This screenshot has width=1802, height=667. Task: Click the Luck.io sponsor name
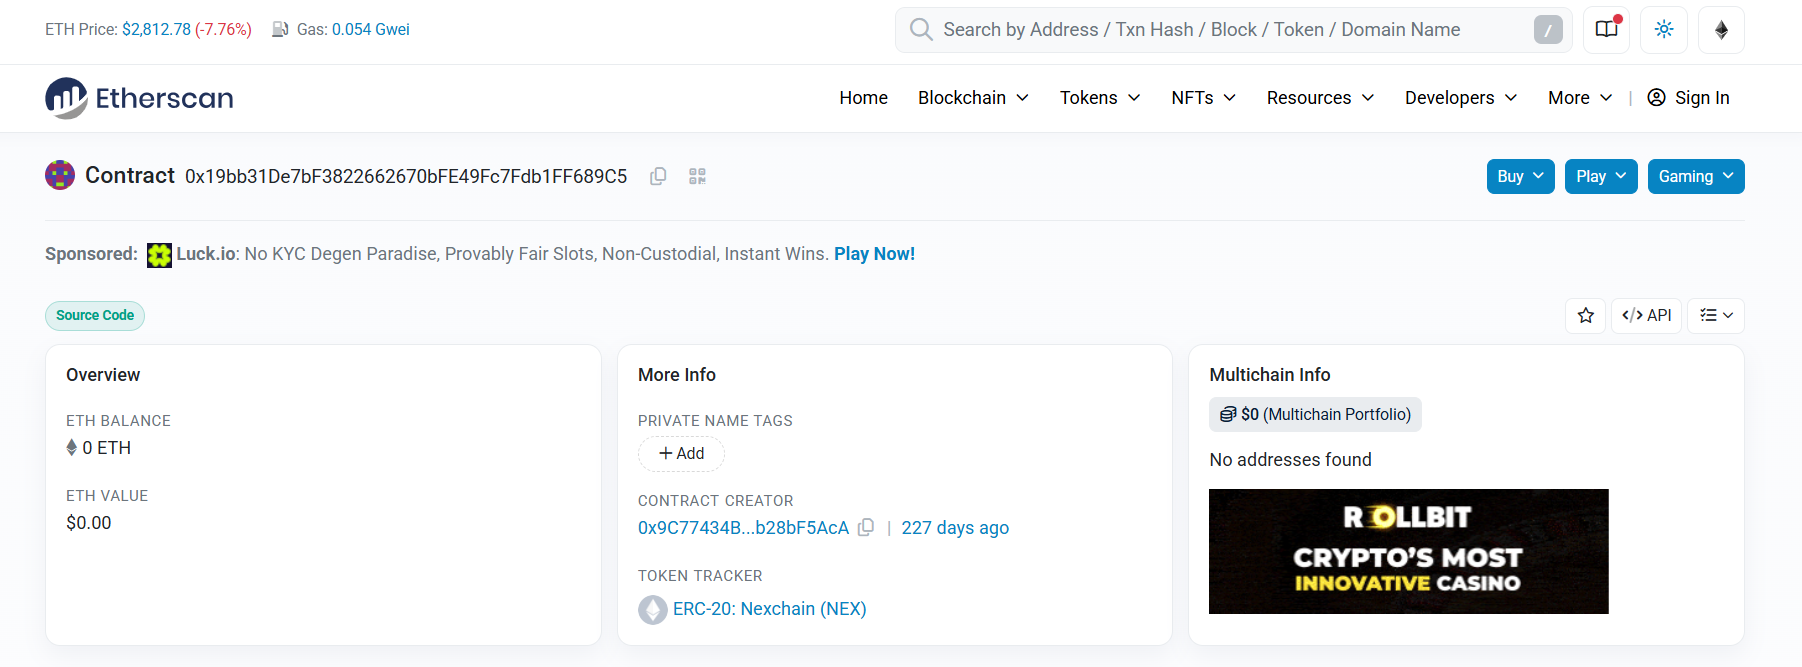pos(206,254)
